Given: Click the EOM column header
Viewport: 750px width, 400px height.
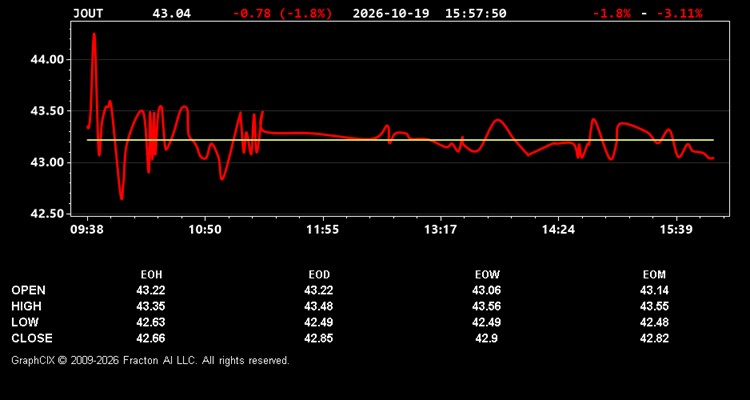Looking at the screenshot, I should pos(654,275).
